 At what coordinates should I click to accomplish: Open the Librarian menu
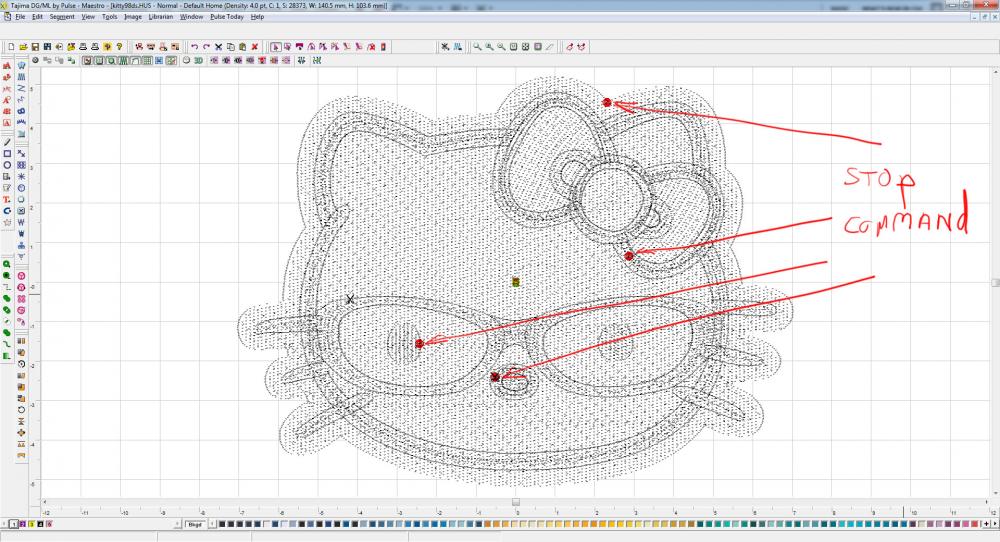pyautogui.click(x=161, y=17)
